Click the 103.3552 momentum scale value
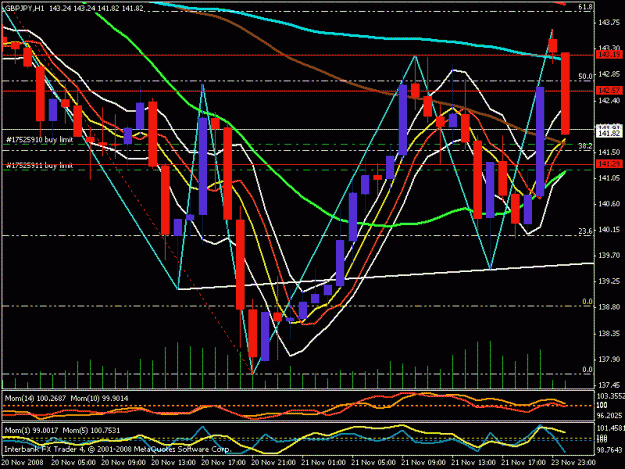This screenshot has height=469, width=625. coord(610,396)
